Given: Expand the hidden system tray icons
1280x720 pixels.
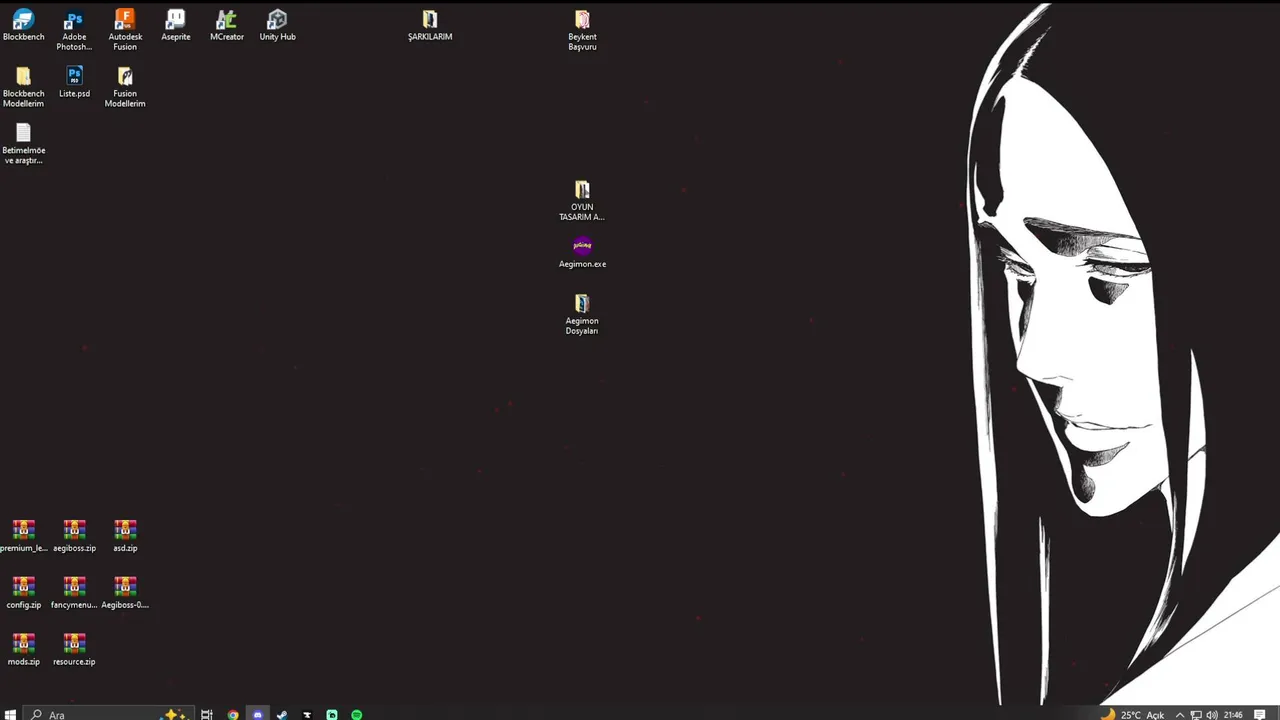Looking at the screenshot, I should [1180, 714].
